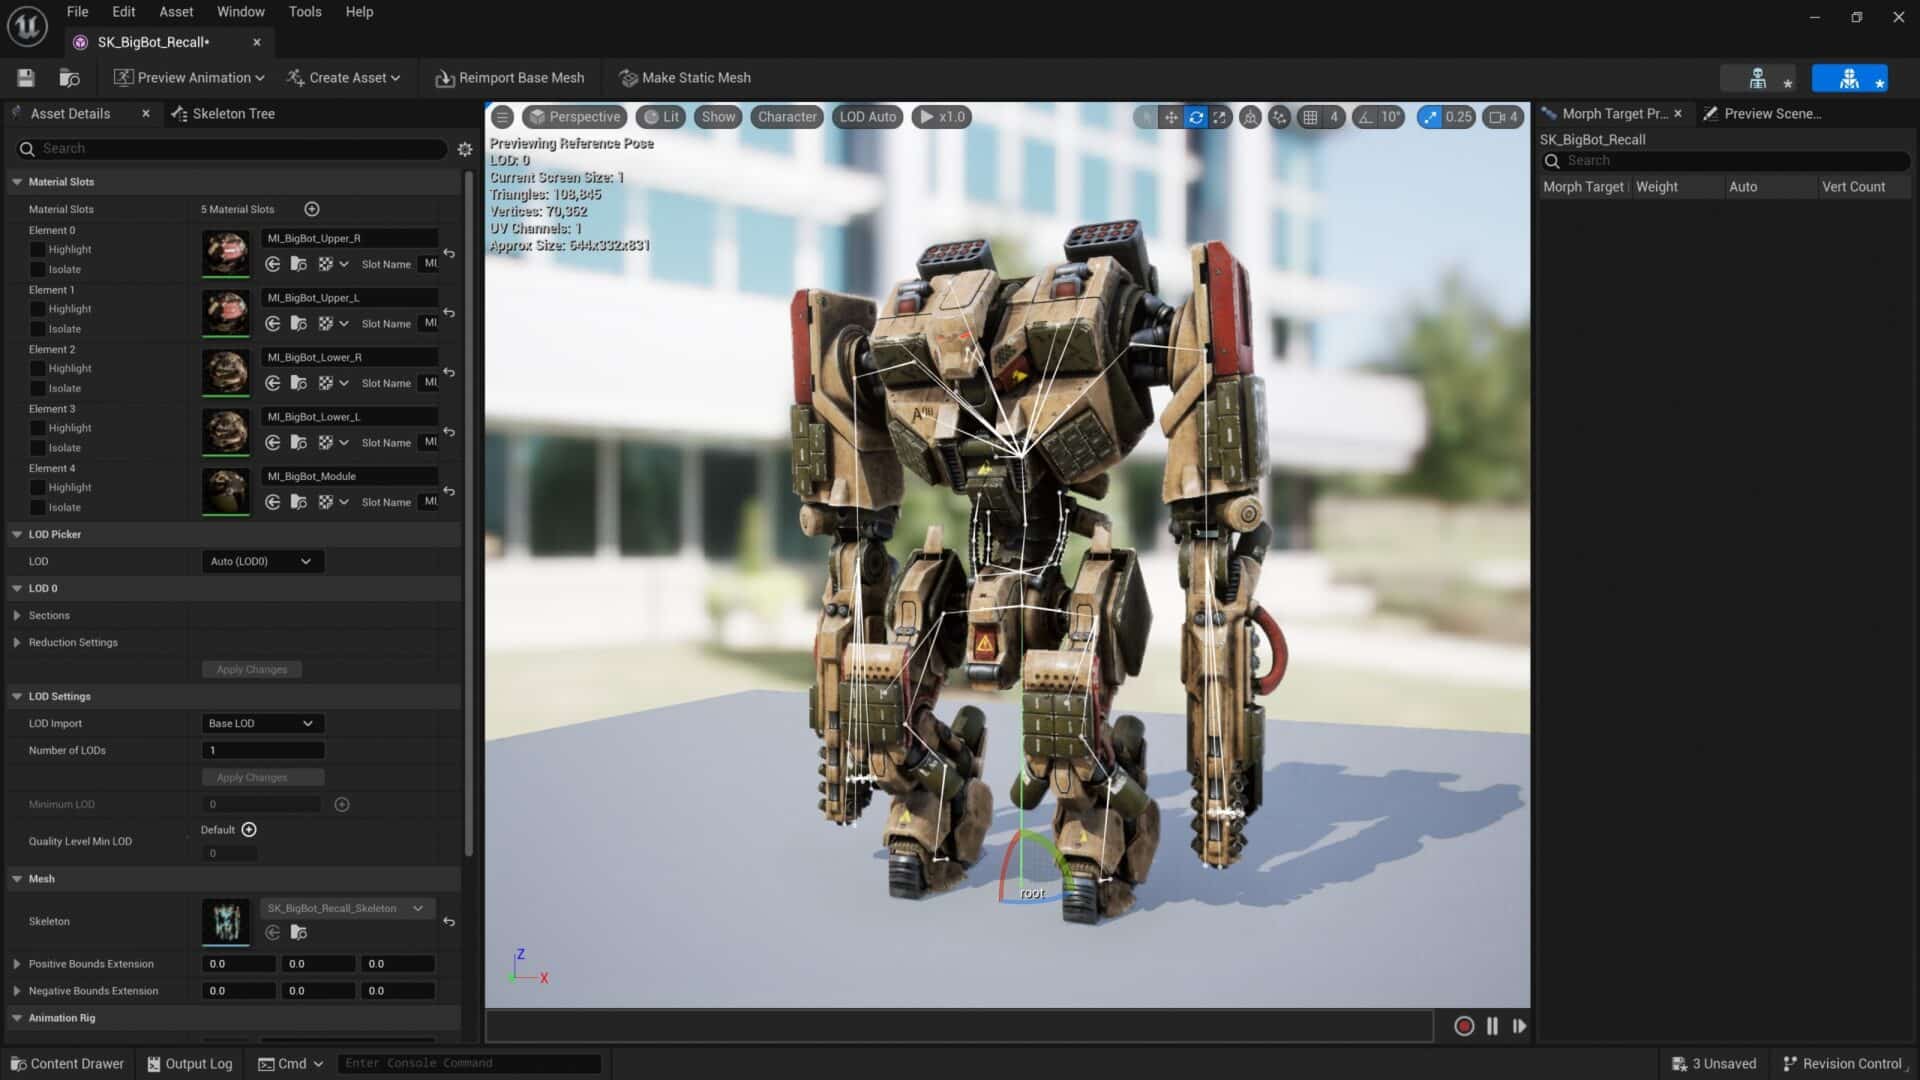Image resolution: width=1920 pixels, height=1080 pixels.
Task: Select the Translate gizmo tool
Action: [1170, 117]
